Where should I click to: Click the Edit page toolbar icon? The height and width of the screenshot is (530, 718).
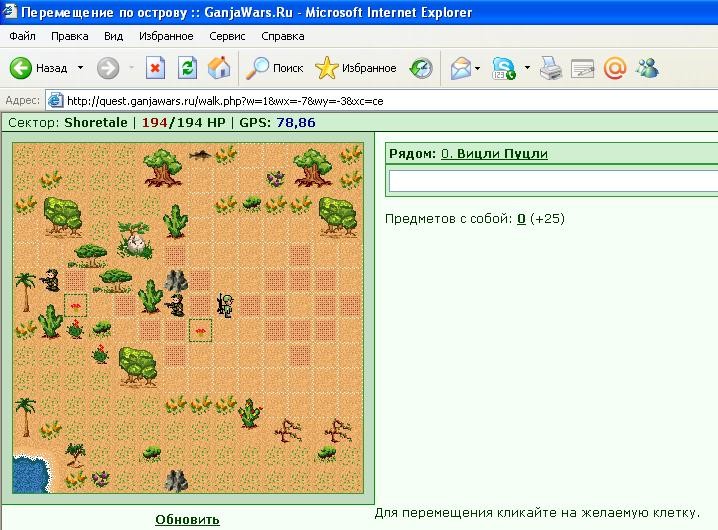click(582, 69)
